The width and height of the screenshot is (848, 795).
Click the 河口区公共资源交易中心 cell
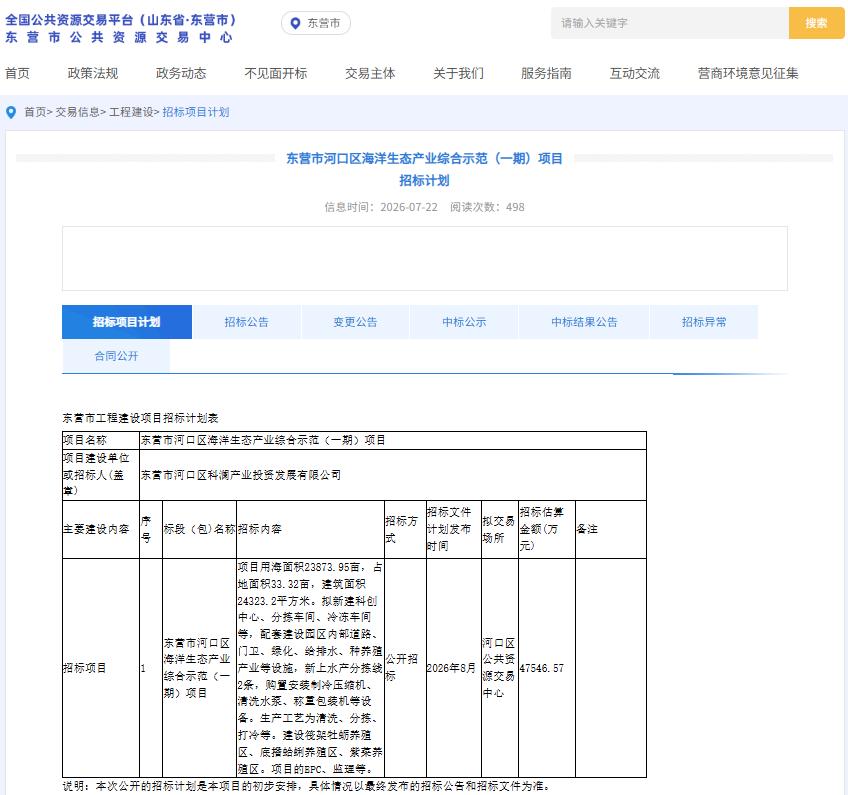click(x=500, y=668)
